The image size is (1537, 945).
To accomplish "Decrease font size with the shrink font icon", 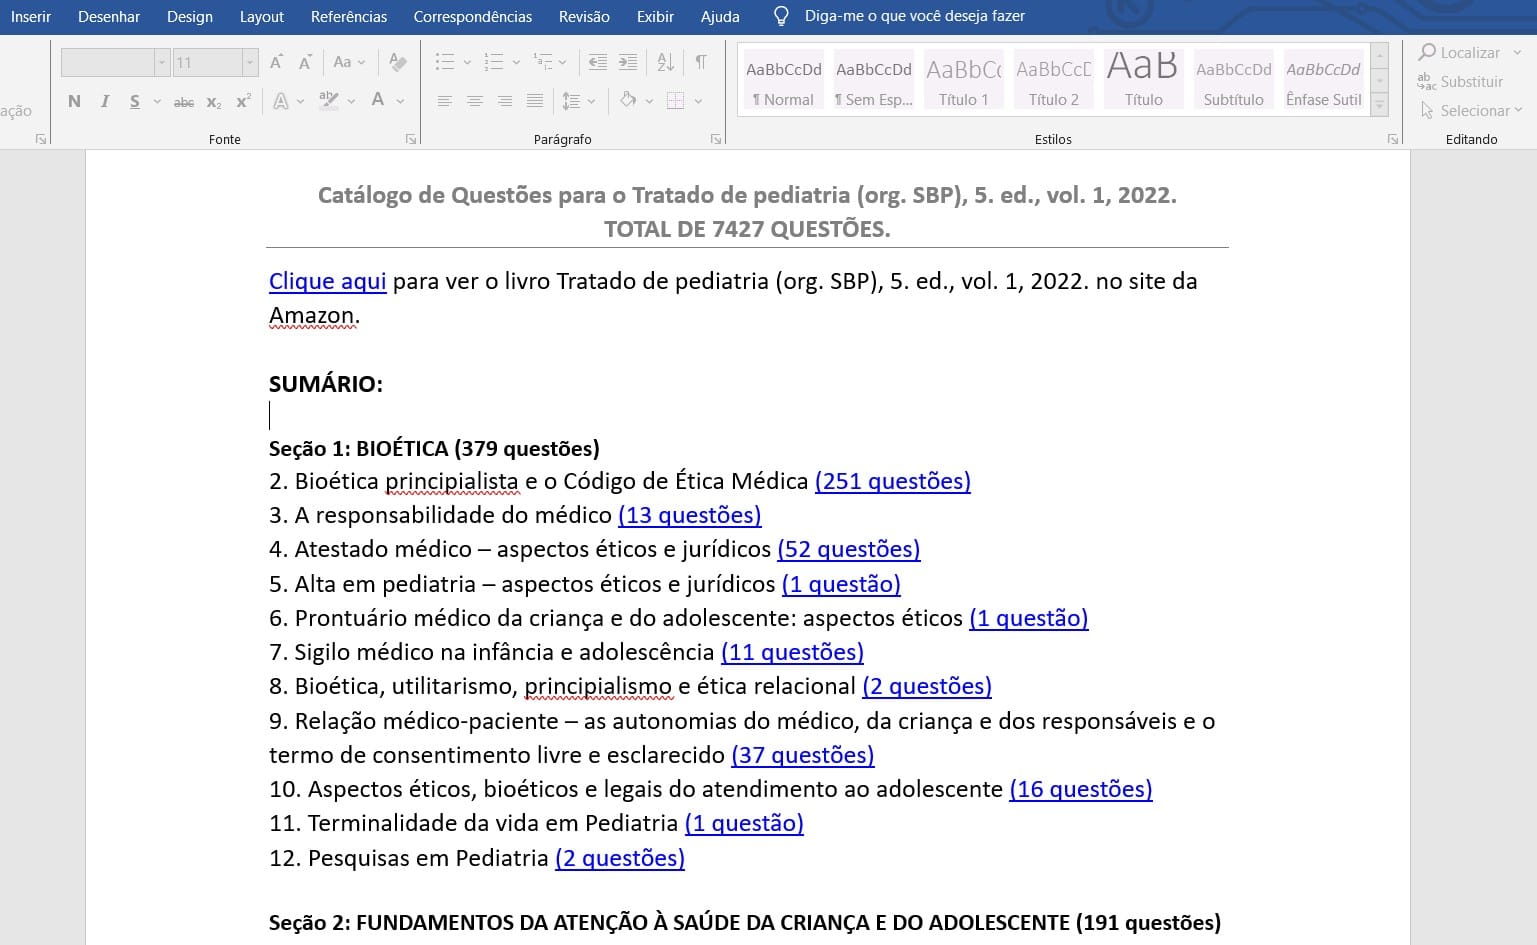I will pos(305,62).
